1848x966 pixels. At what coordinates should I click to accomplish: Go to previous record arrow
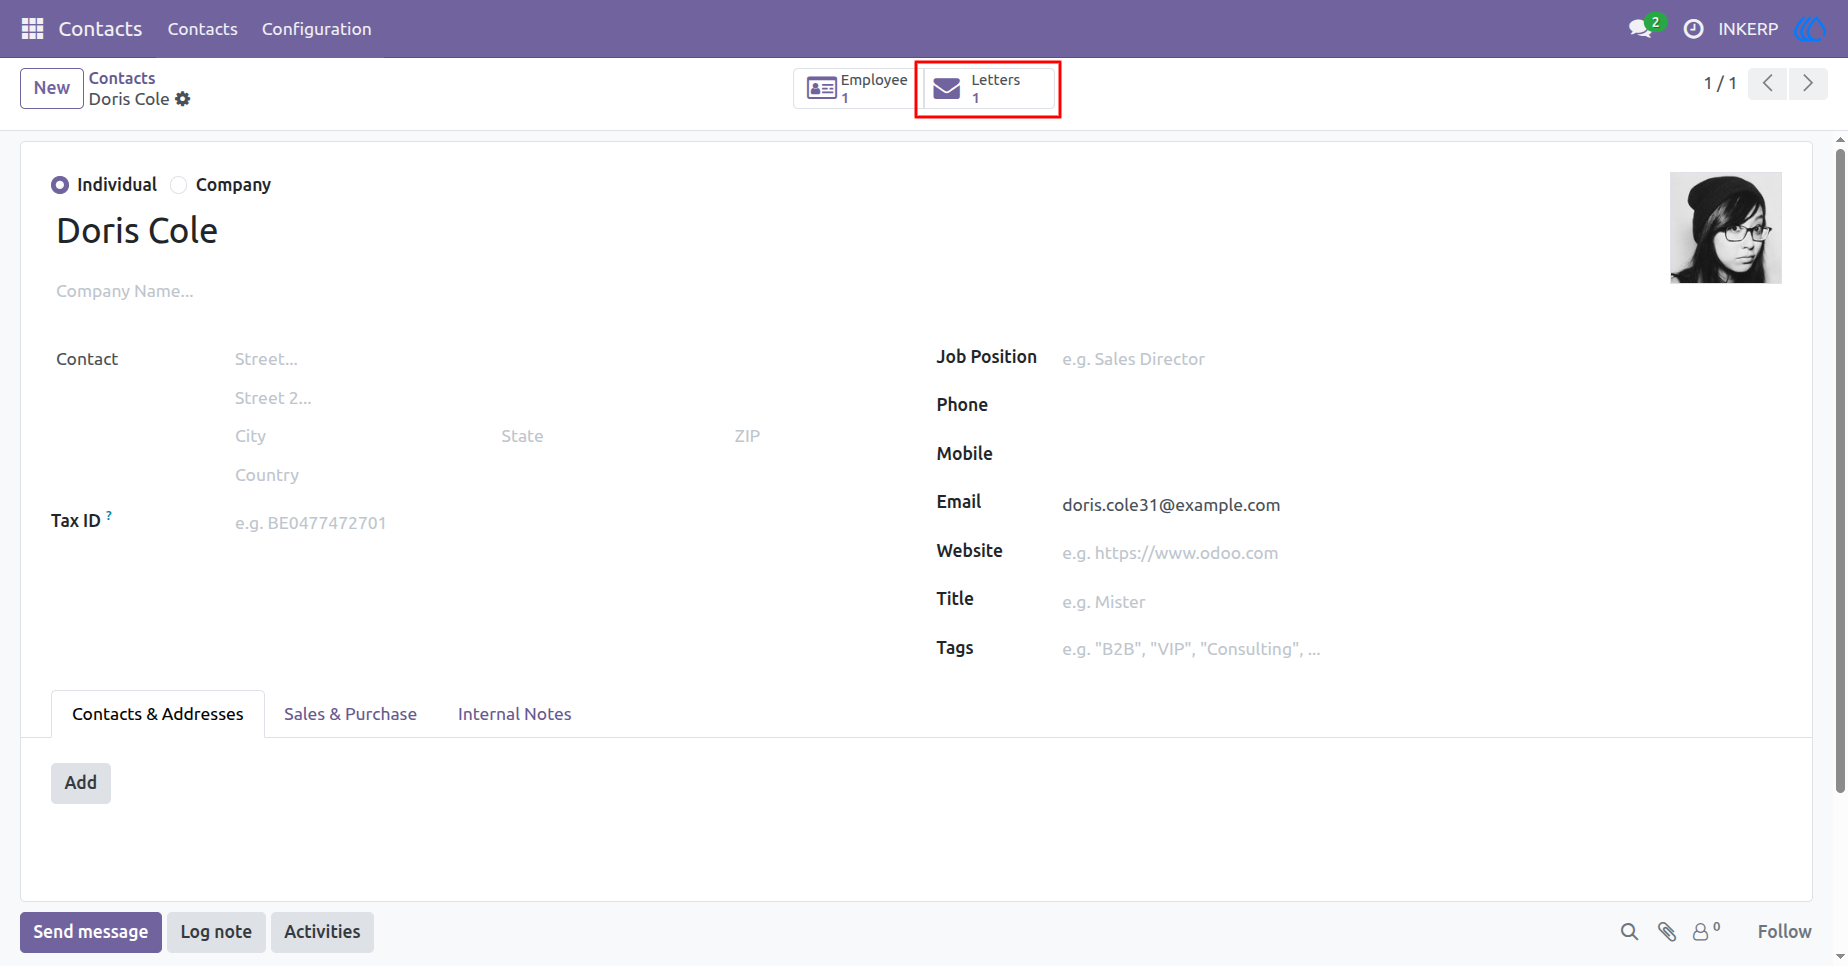pyautogui.click(x=1767, y=83)
